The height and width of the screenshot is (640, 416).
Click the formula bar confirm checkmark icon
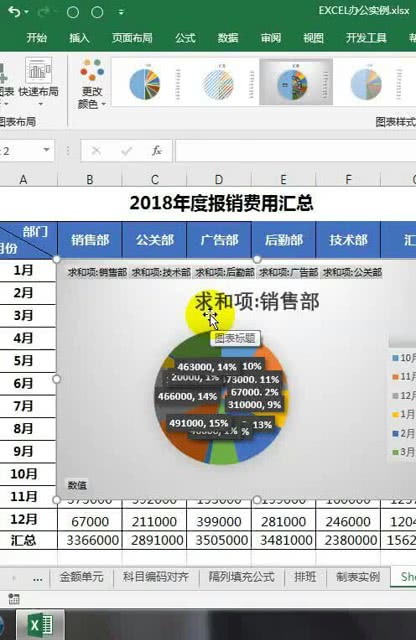click(x=127, y=151)
